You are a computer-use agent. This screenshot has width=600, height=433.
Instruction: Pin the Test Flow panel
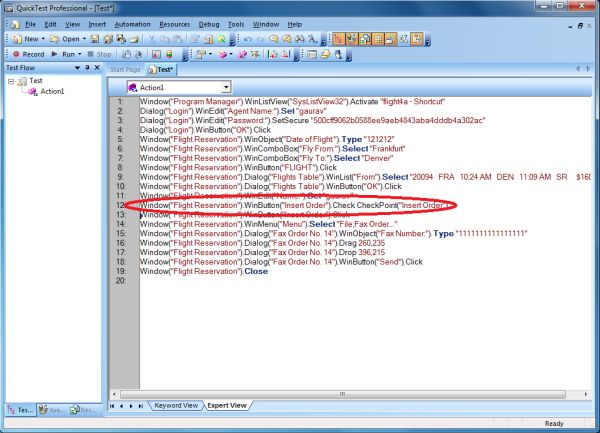[87, 67]
